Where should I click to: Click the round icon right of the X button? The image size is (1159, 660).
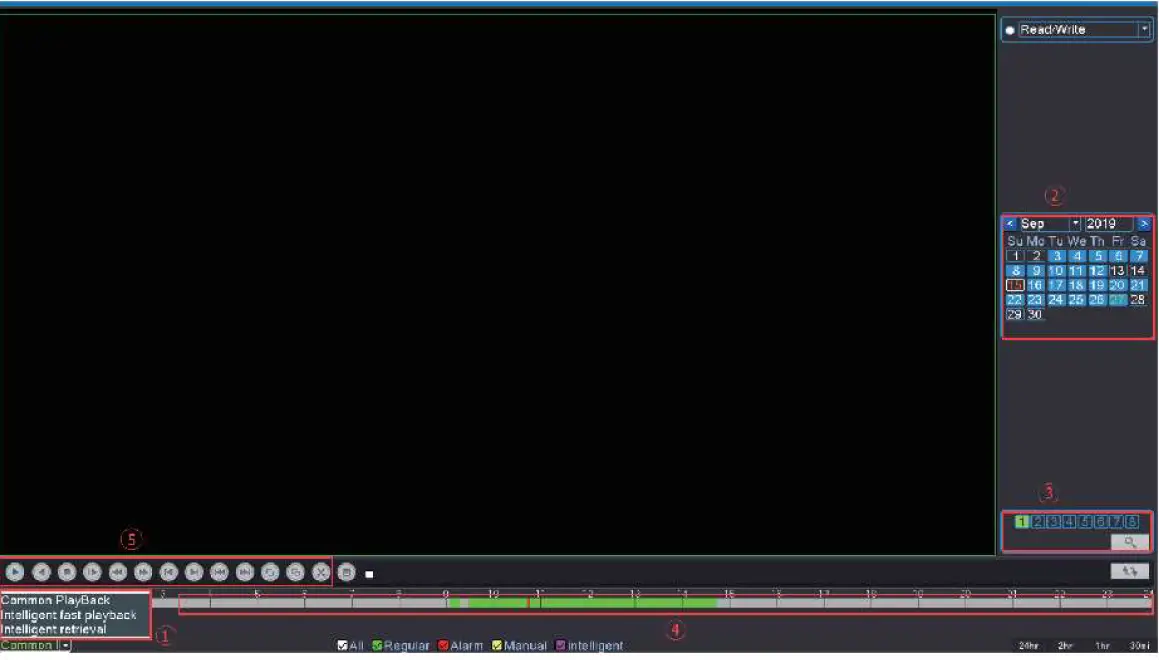pyautogui.click(x=347, y=572)
